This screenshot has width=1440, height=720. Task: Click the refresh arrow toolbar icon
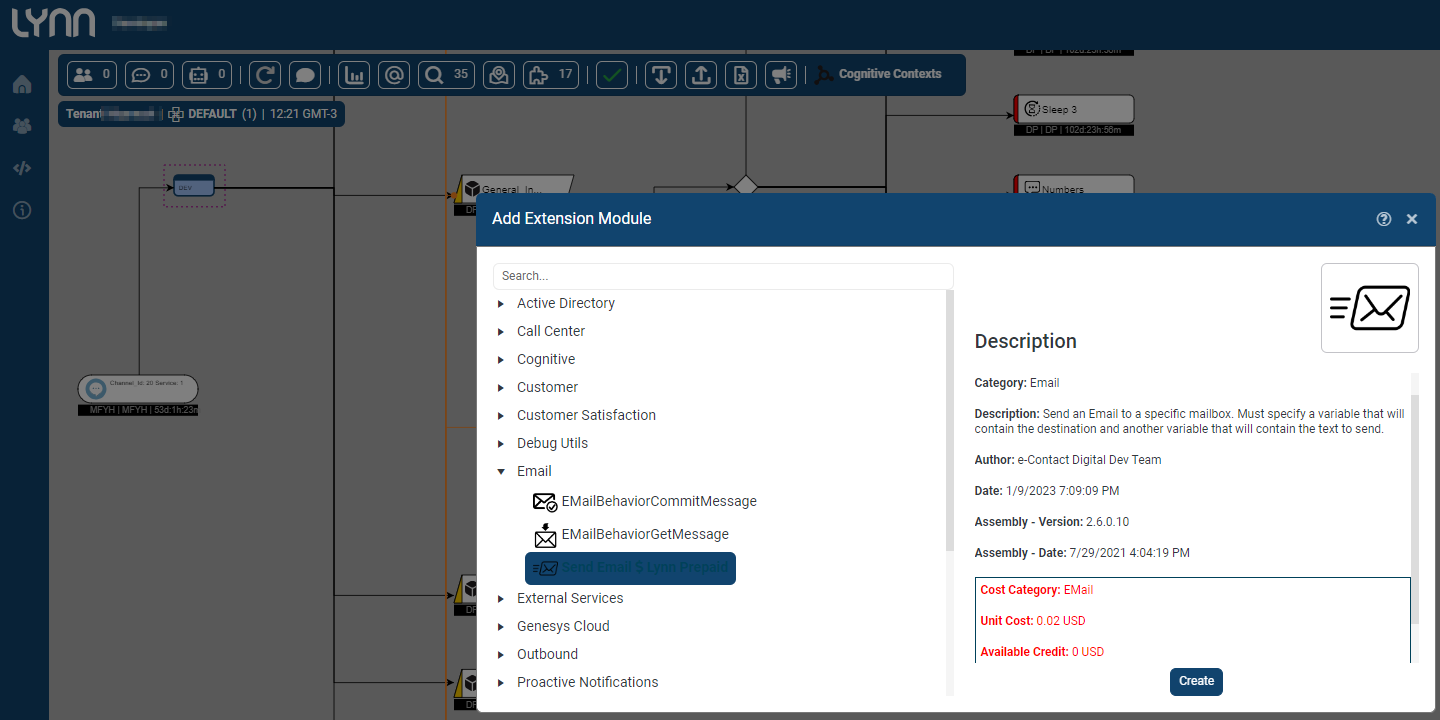tap(265, 75)
